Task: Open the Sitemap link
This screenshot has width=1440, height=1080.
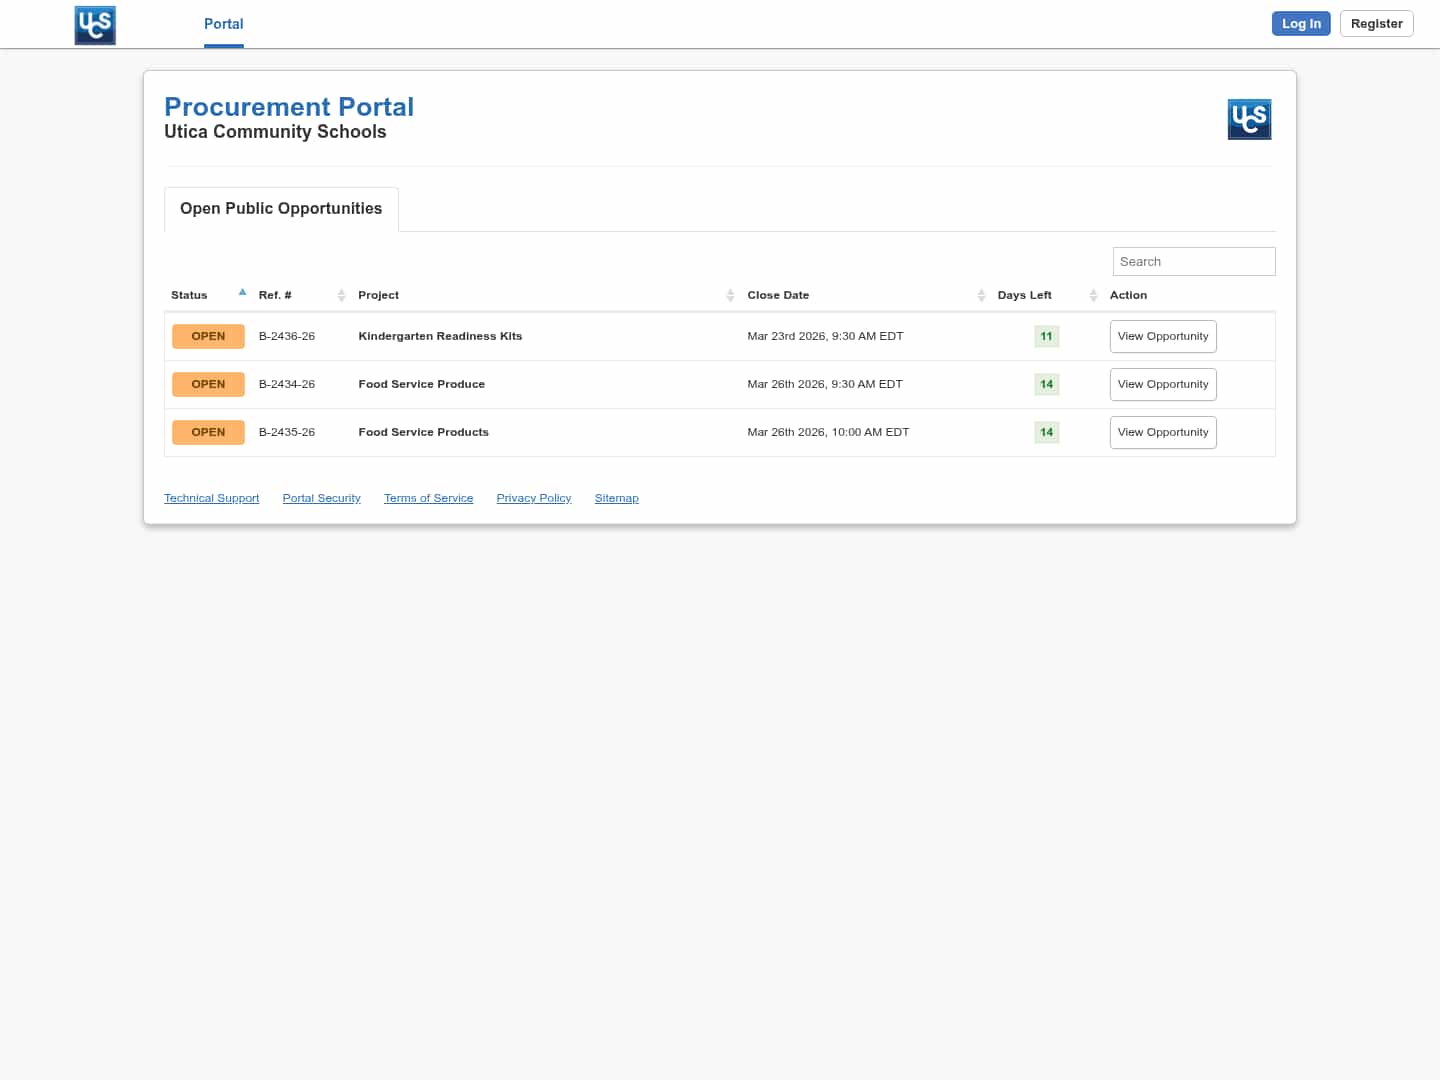Action: coord(616,498)
